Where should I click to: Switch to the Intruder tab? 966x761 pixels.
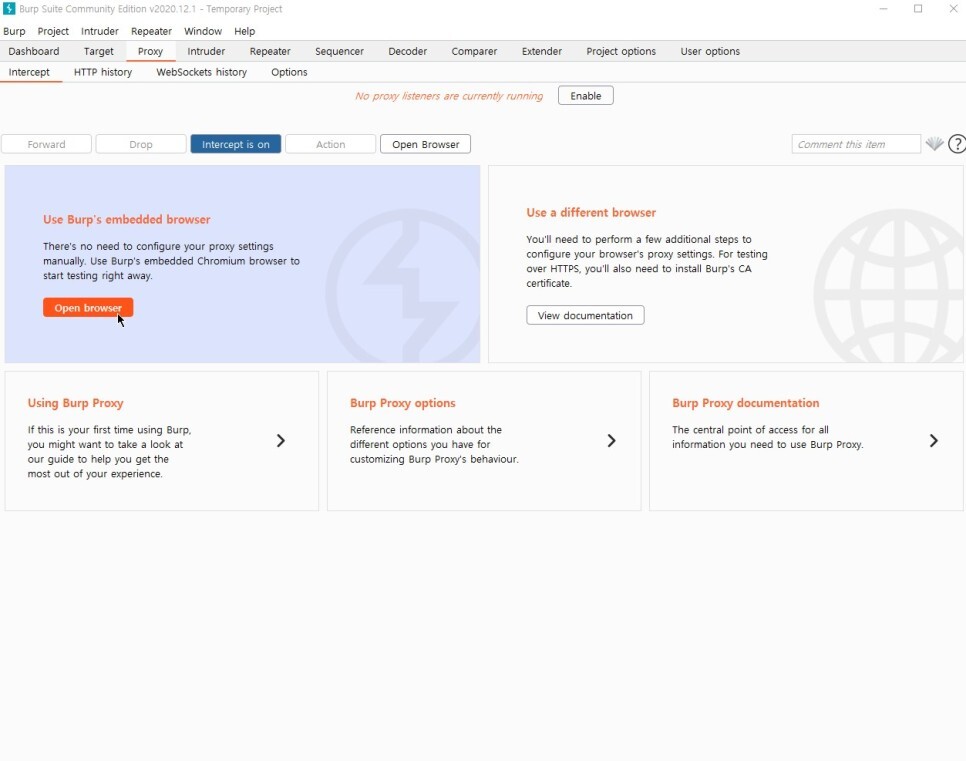tap(206, 51)
